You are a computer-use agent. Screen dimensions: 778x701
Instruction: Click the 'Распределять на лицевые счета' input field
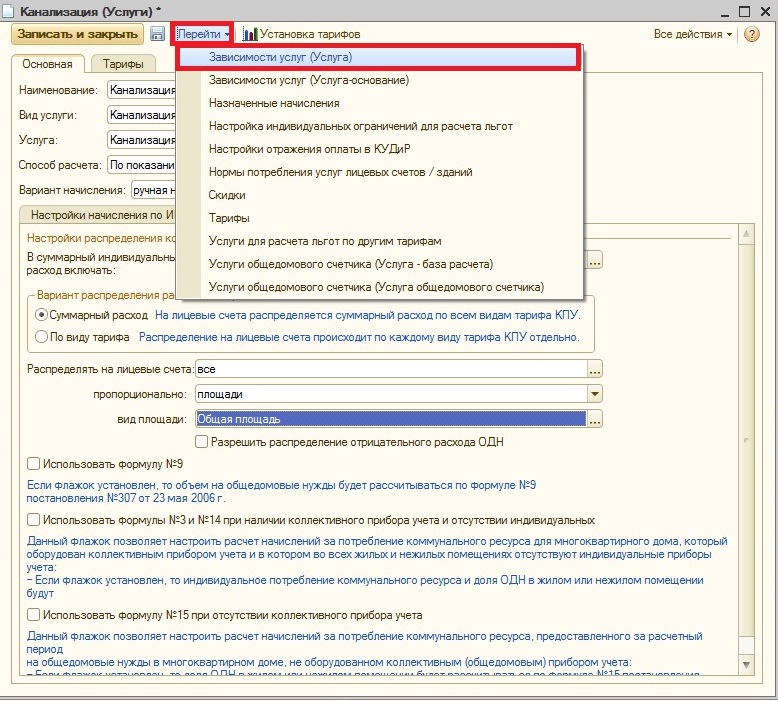tap(390, 370)
